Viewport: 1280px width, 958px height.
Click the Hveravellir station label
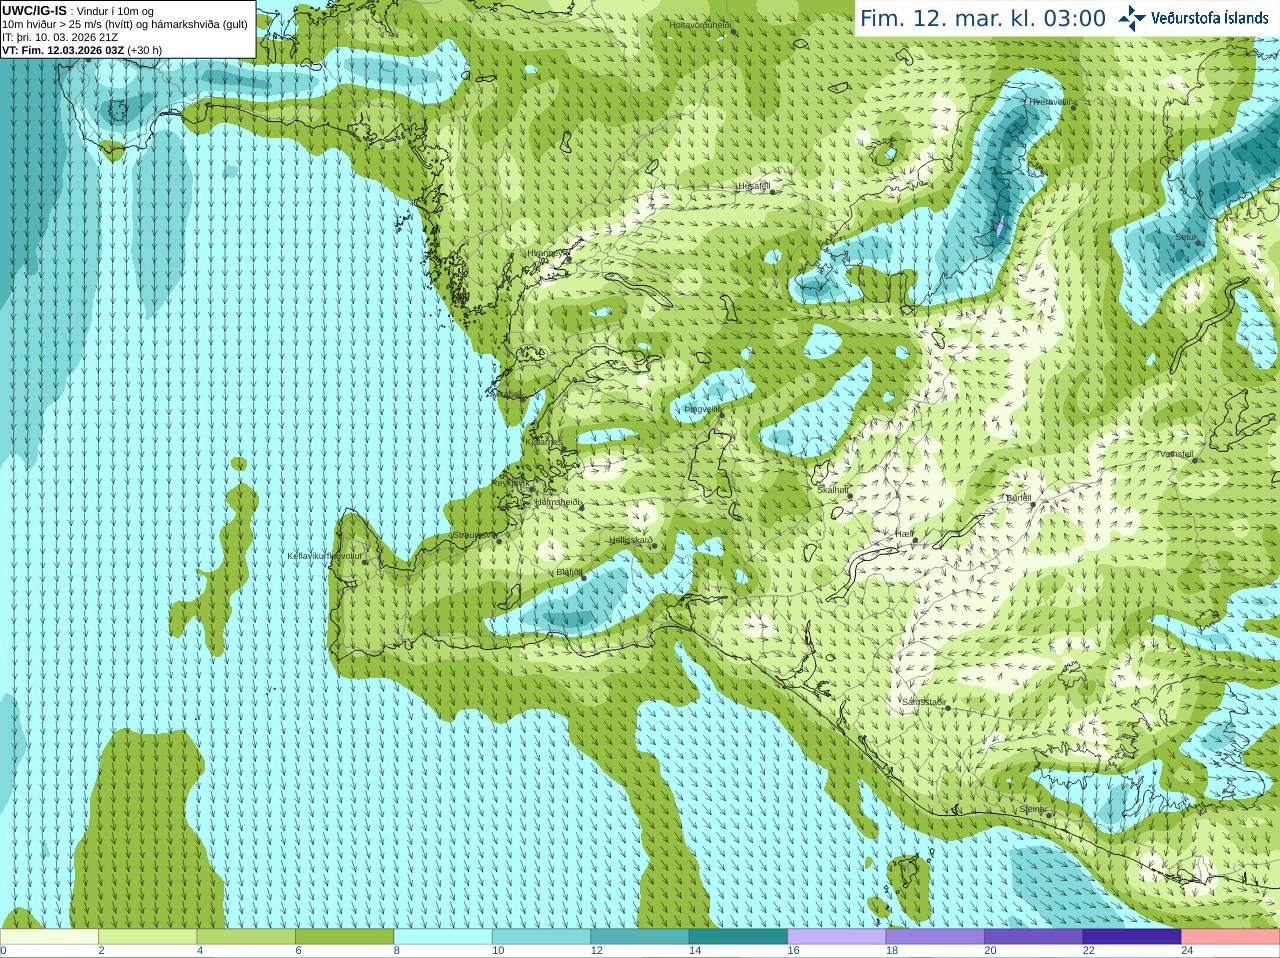coord(1050,102)
